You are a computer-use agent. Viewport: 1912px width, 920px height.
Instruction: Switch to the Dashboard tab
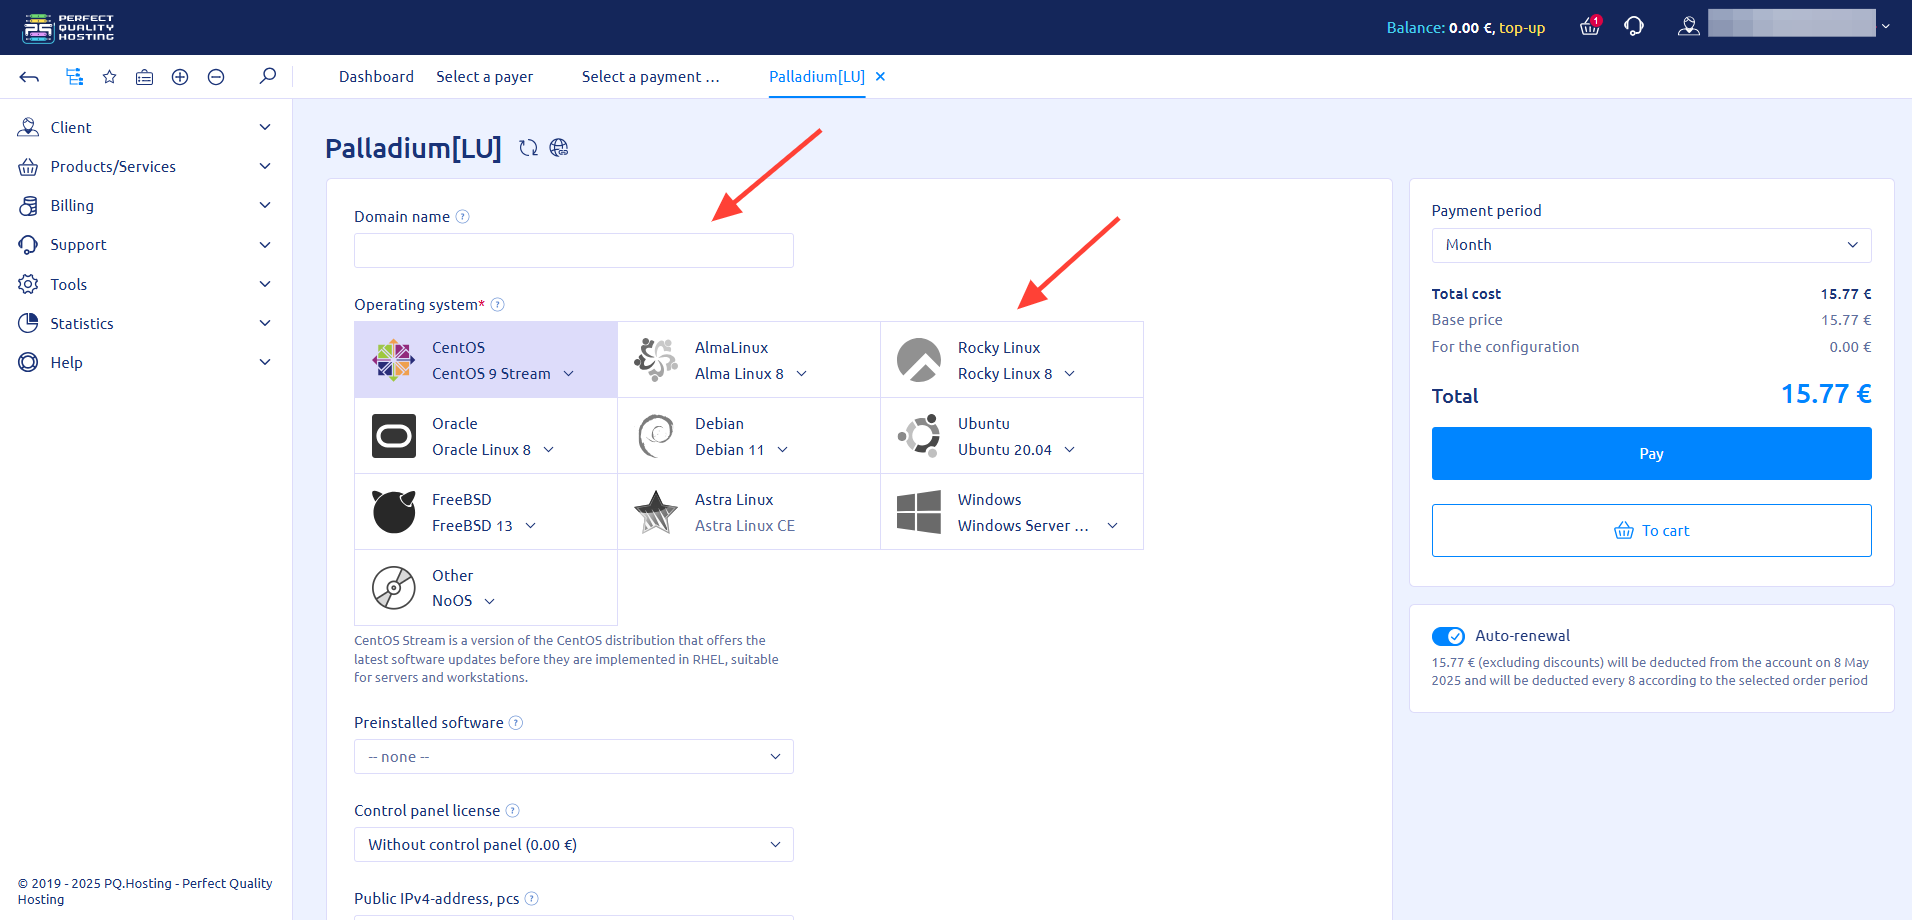(x=376, y=77)
